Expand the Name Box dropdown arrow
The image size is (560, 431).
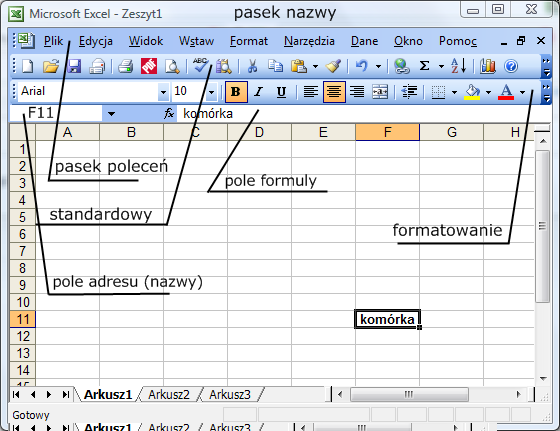111,114
